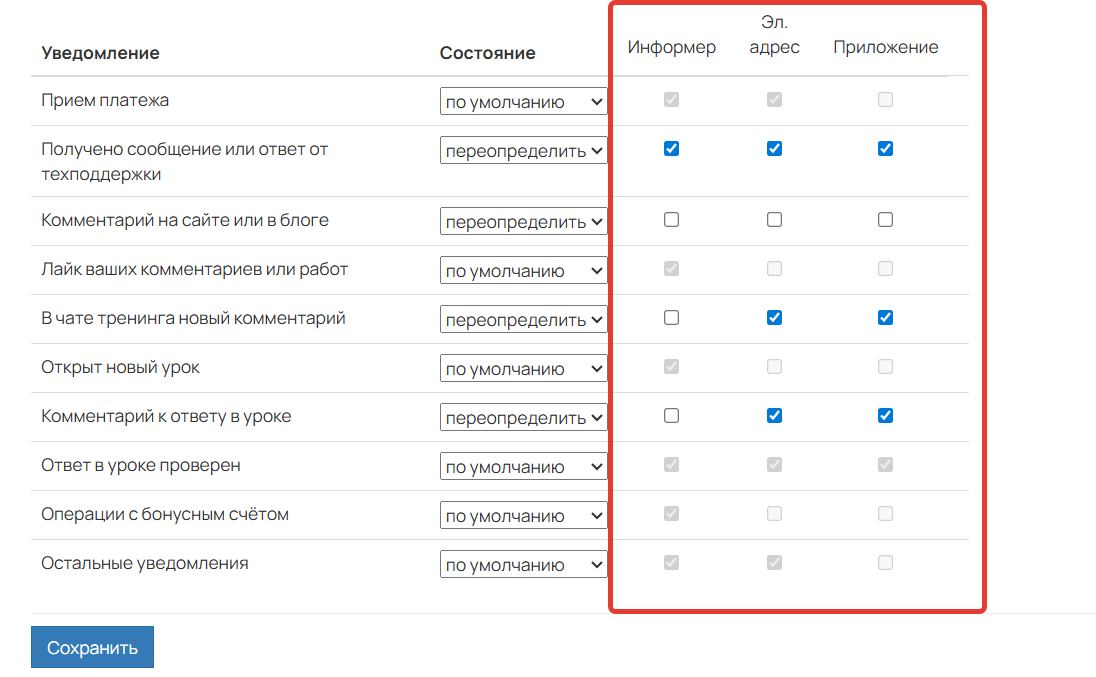Viewport: 1096px width, 677px height.
Task: Uncheck Эл. адрес for техподдержки message row
Action: [x=774, y=149]
